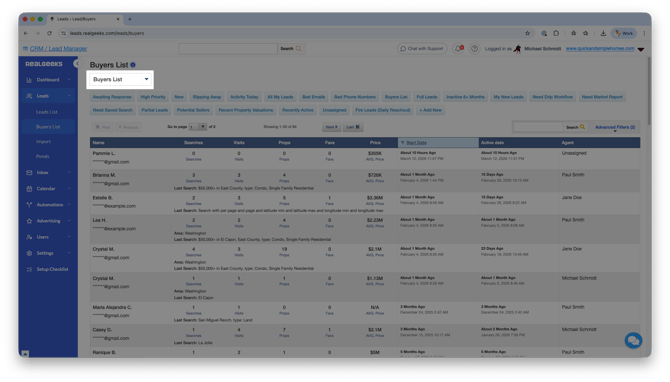Expand the account menu arrow at top right

coord(641,50)
